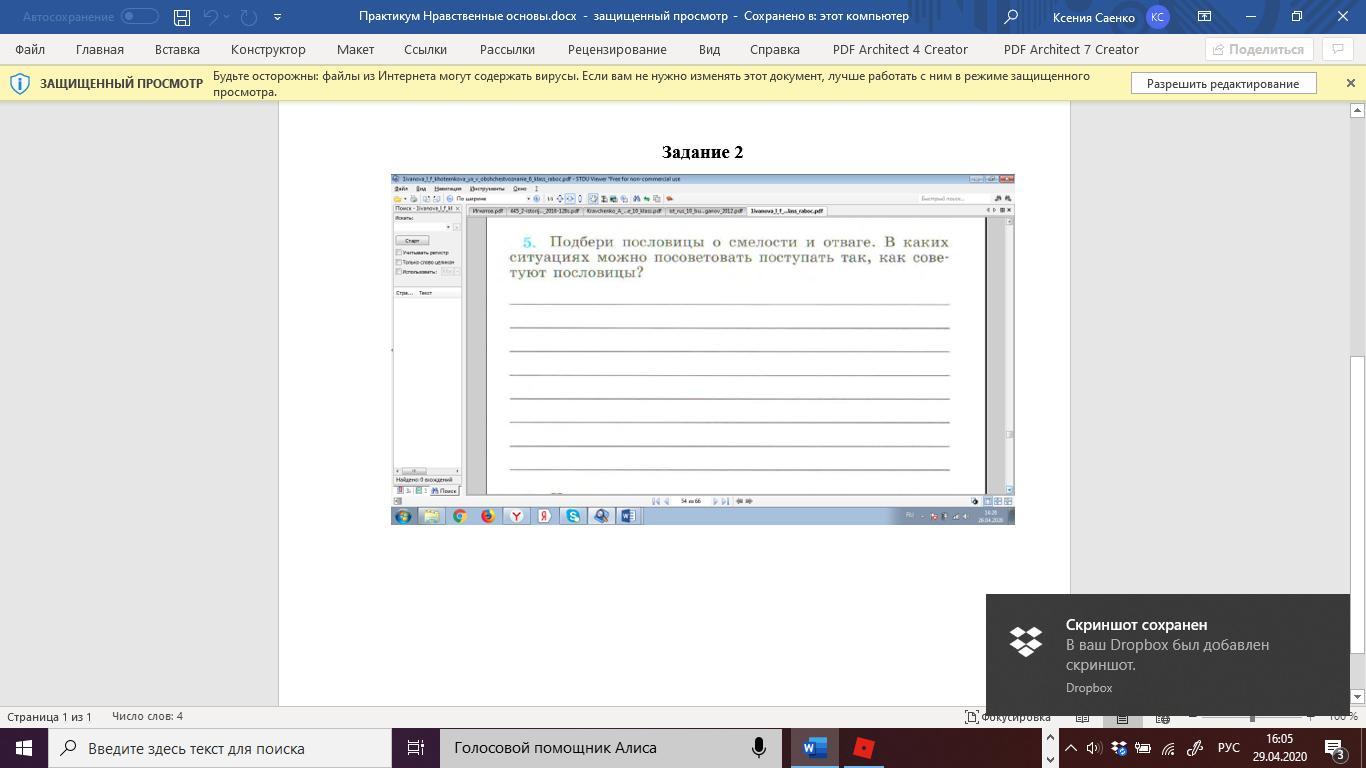
Task: Click the Save icon in title bar
Action: [181, 17]
